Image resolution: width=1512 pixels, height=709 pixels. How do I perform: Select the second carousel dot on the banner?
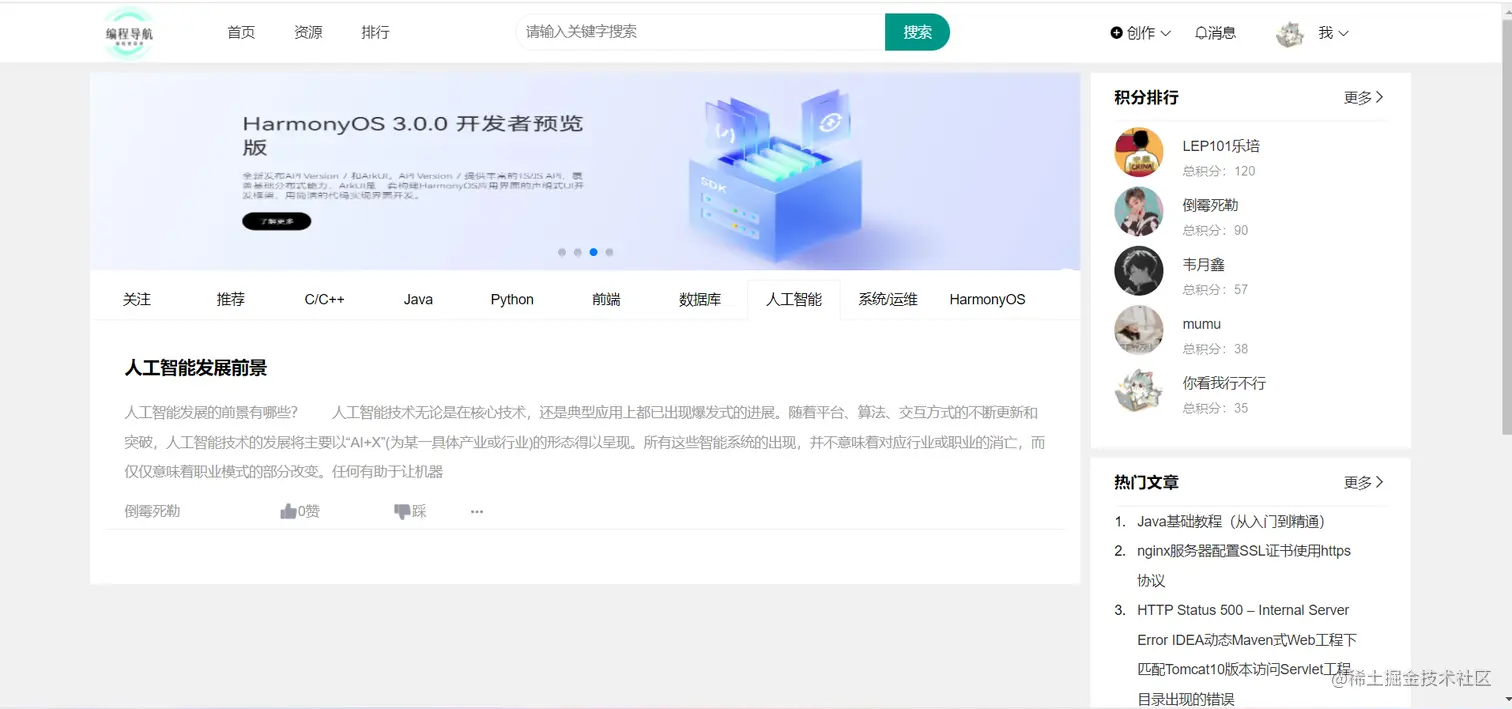(x=578, y=252)
